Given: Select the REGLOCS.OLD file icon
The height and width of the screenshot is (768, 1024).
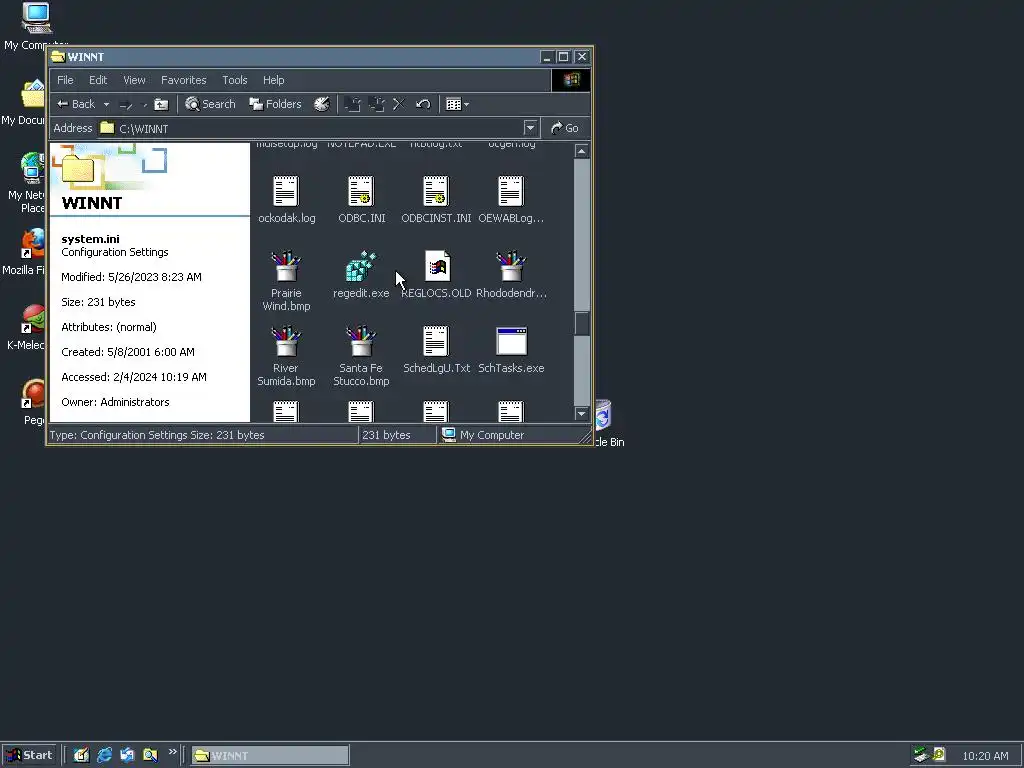Looking at the screenshot, I should (x=437, y=266).
